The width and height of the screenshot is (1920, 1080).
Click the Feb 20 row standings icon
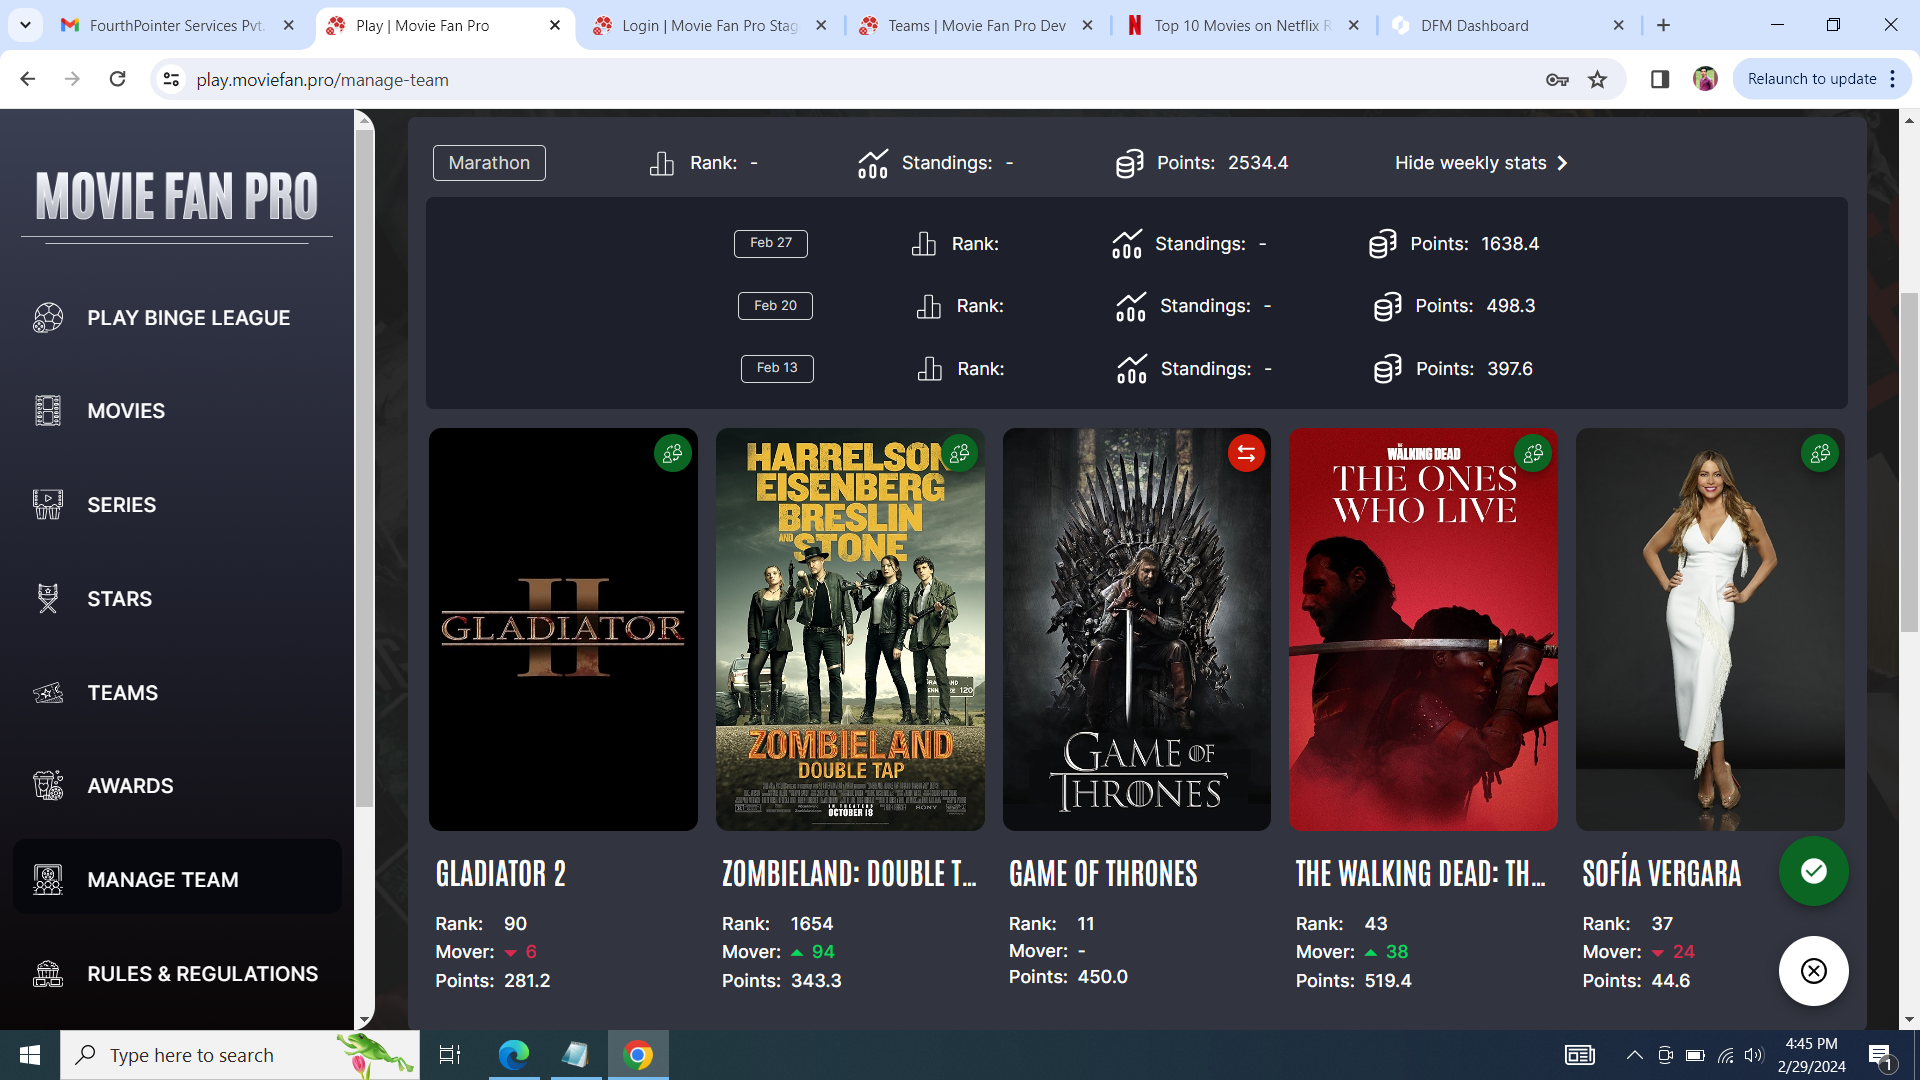[x=1131, y=306]
